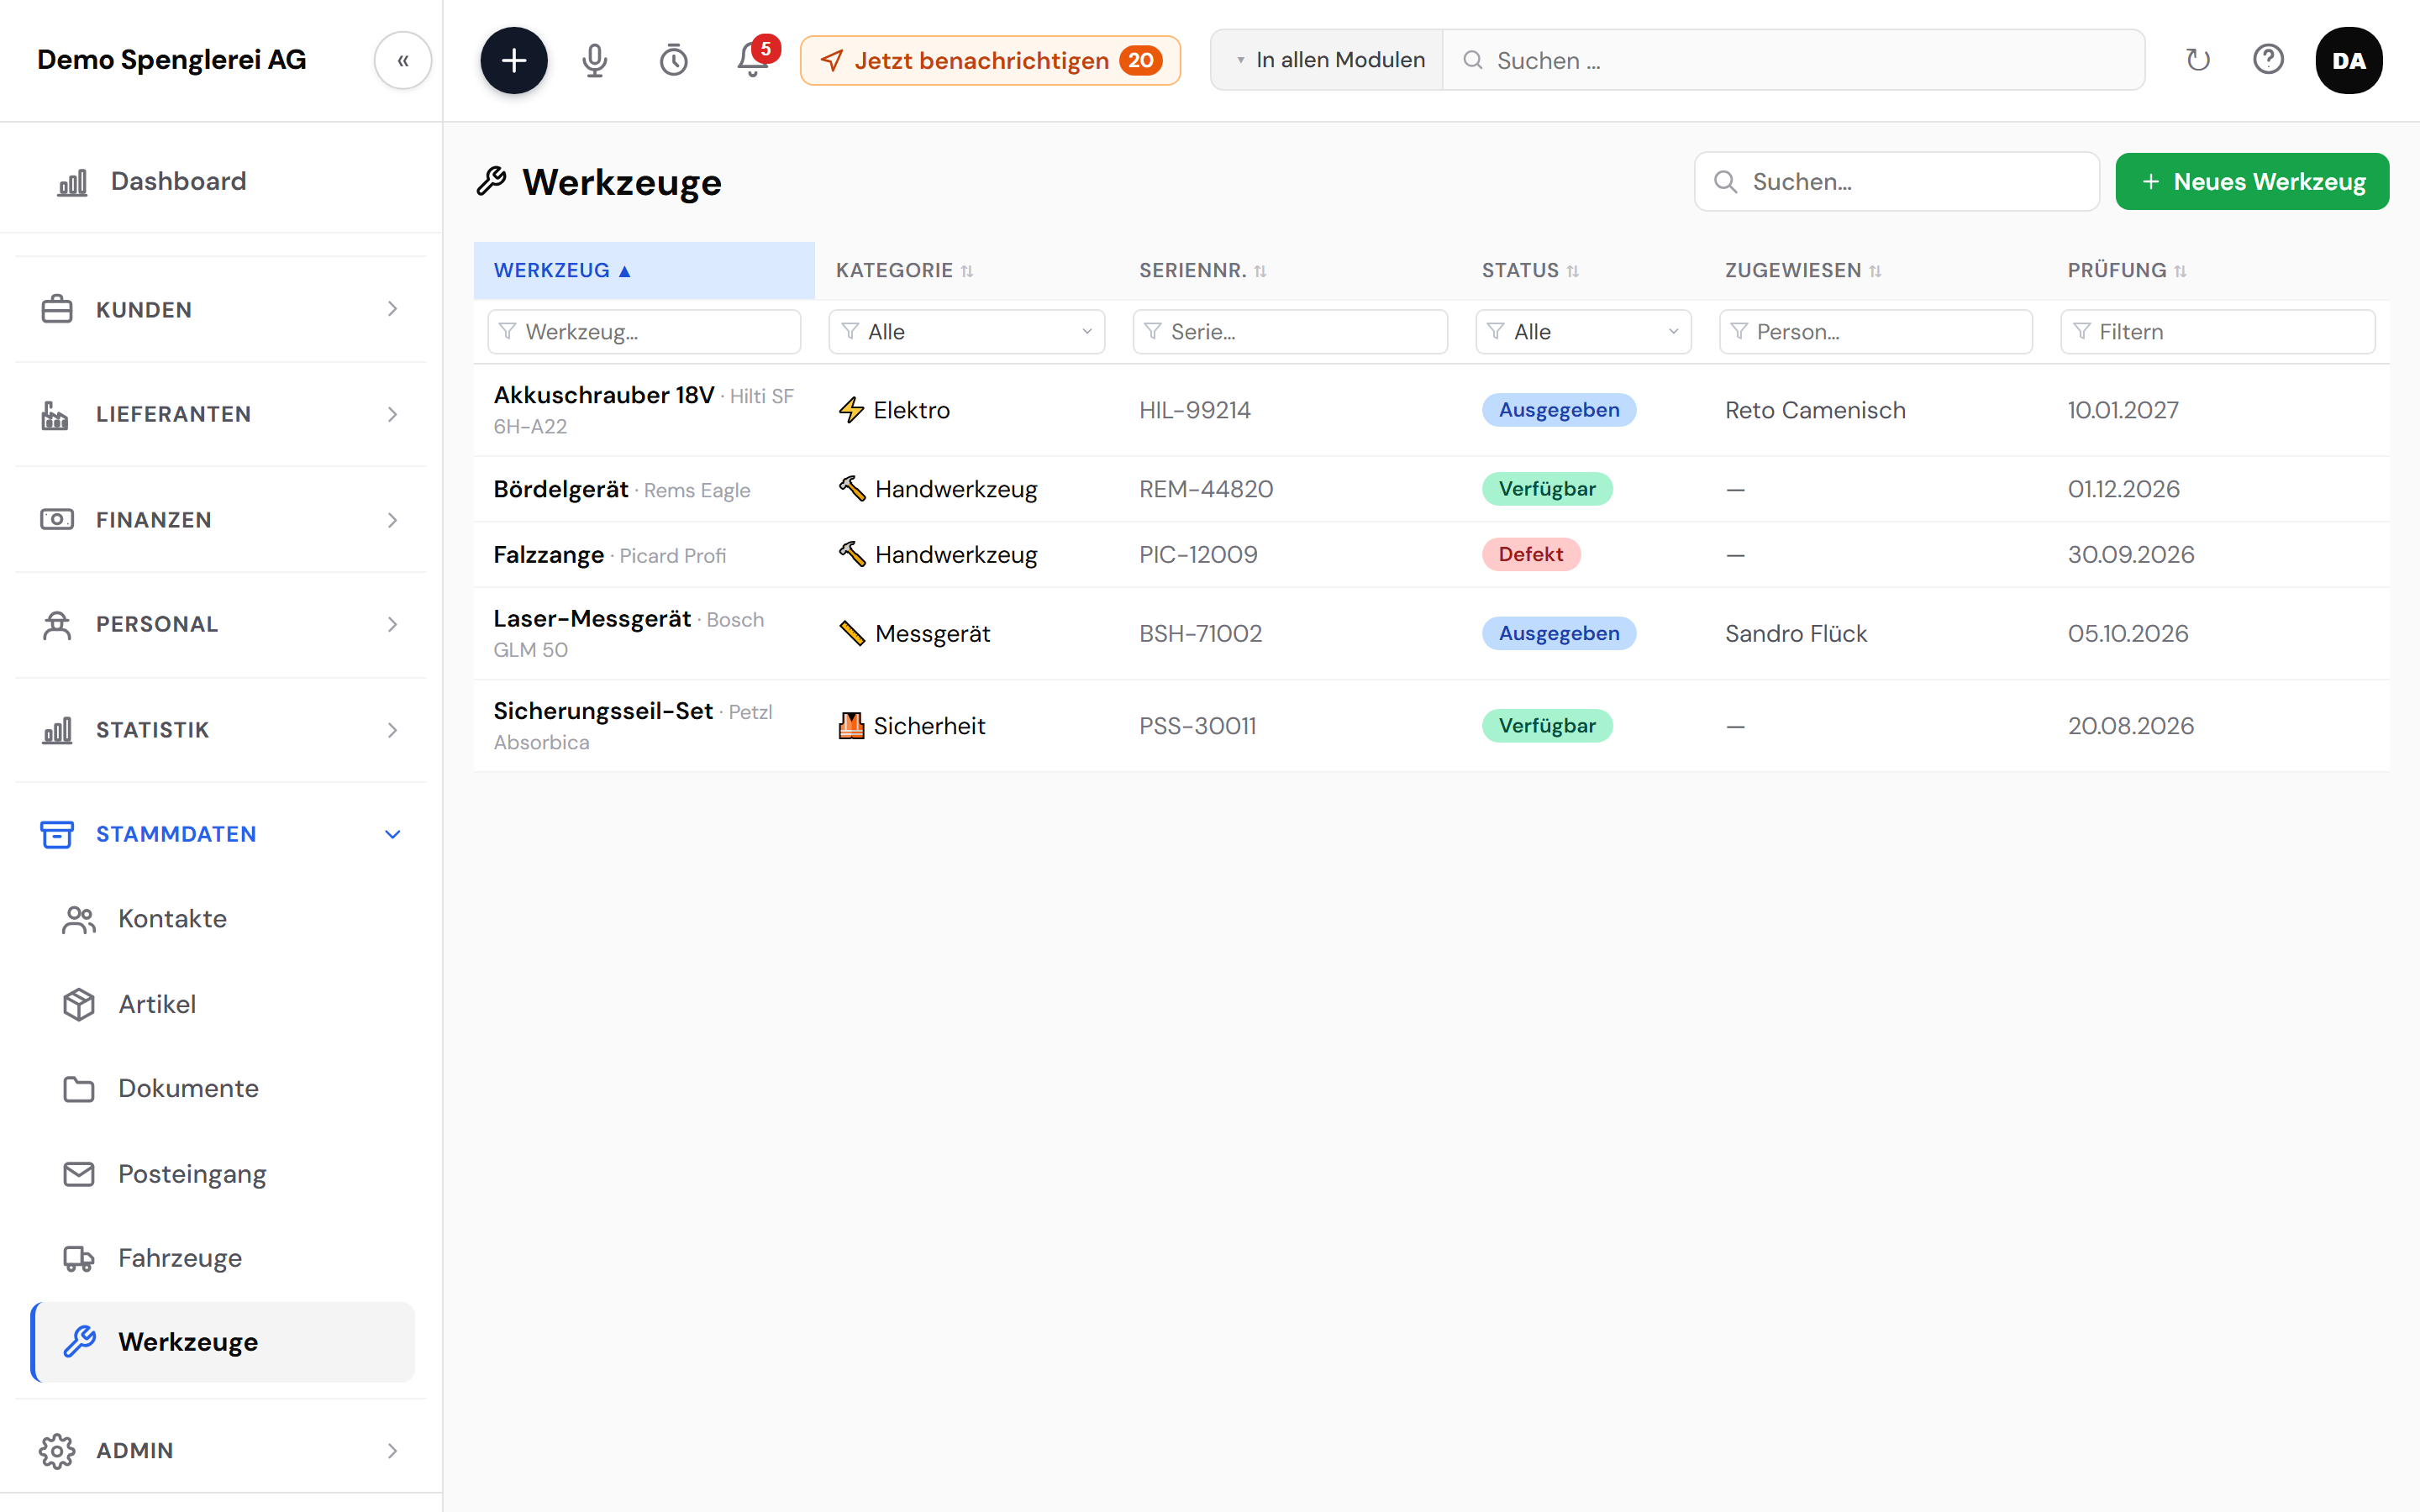Expand the Statistik section chevron
The image size is (2420, 1512).
point(393,730)
